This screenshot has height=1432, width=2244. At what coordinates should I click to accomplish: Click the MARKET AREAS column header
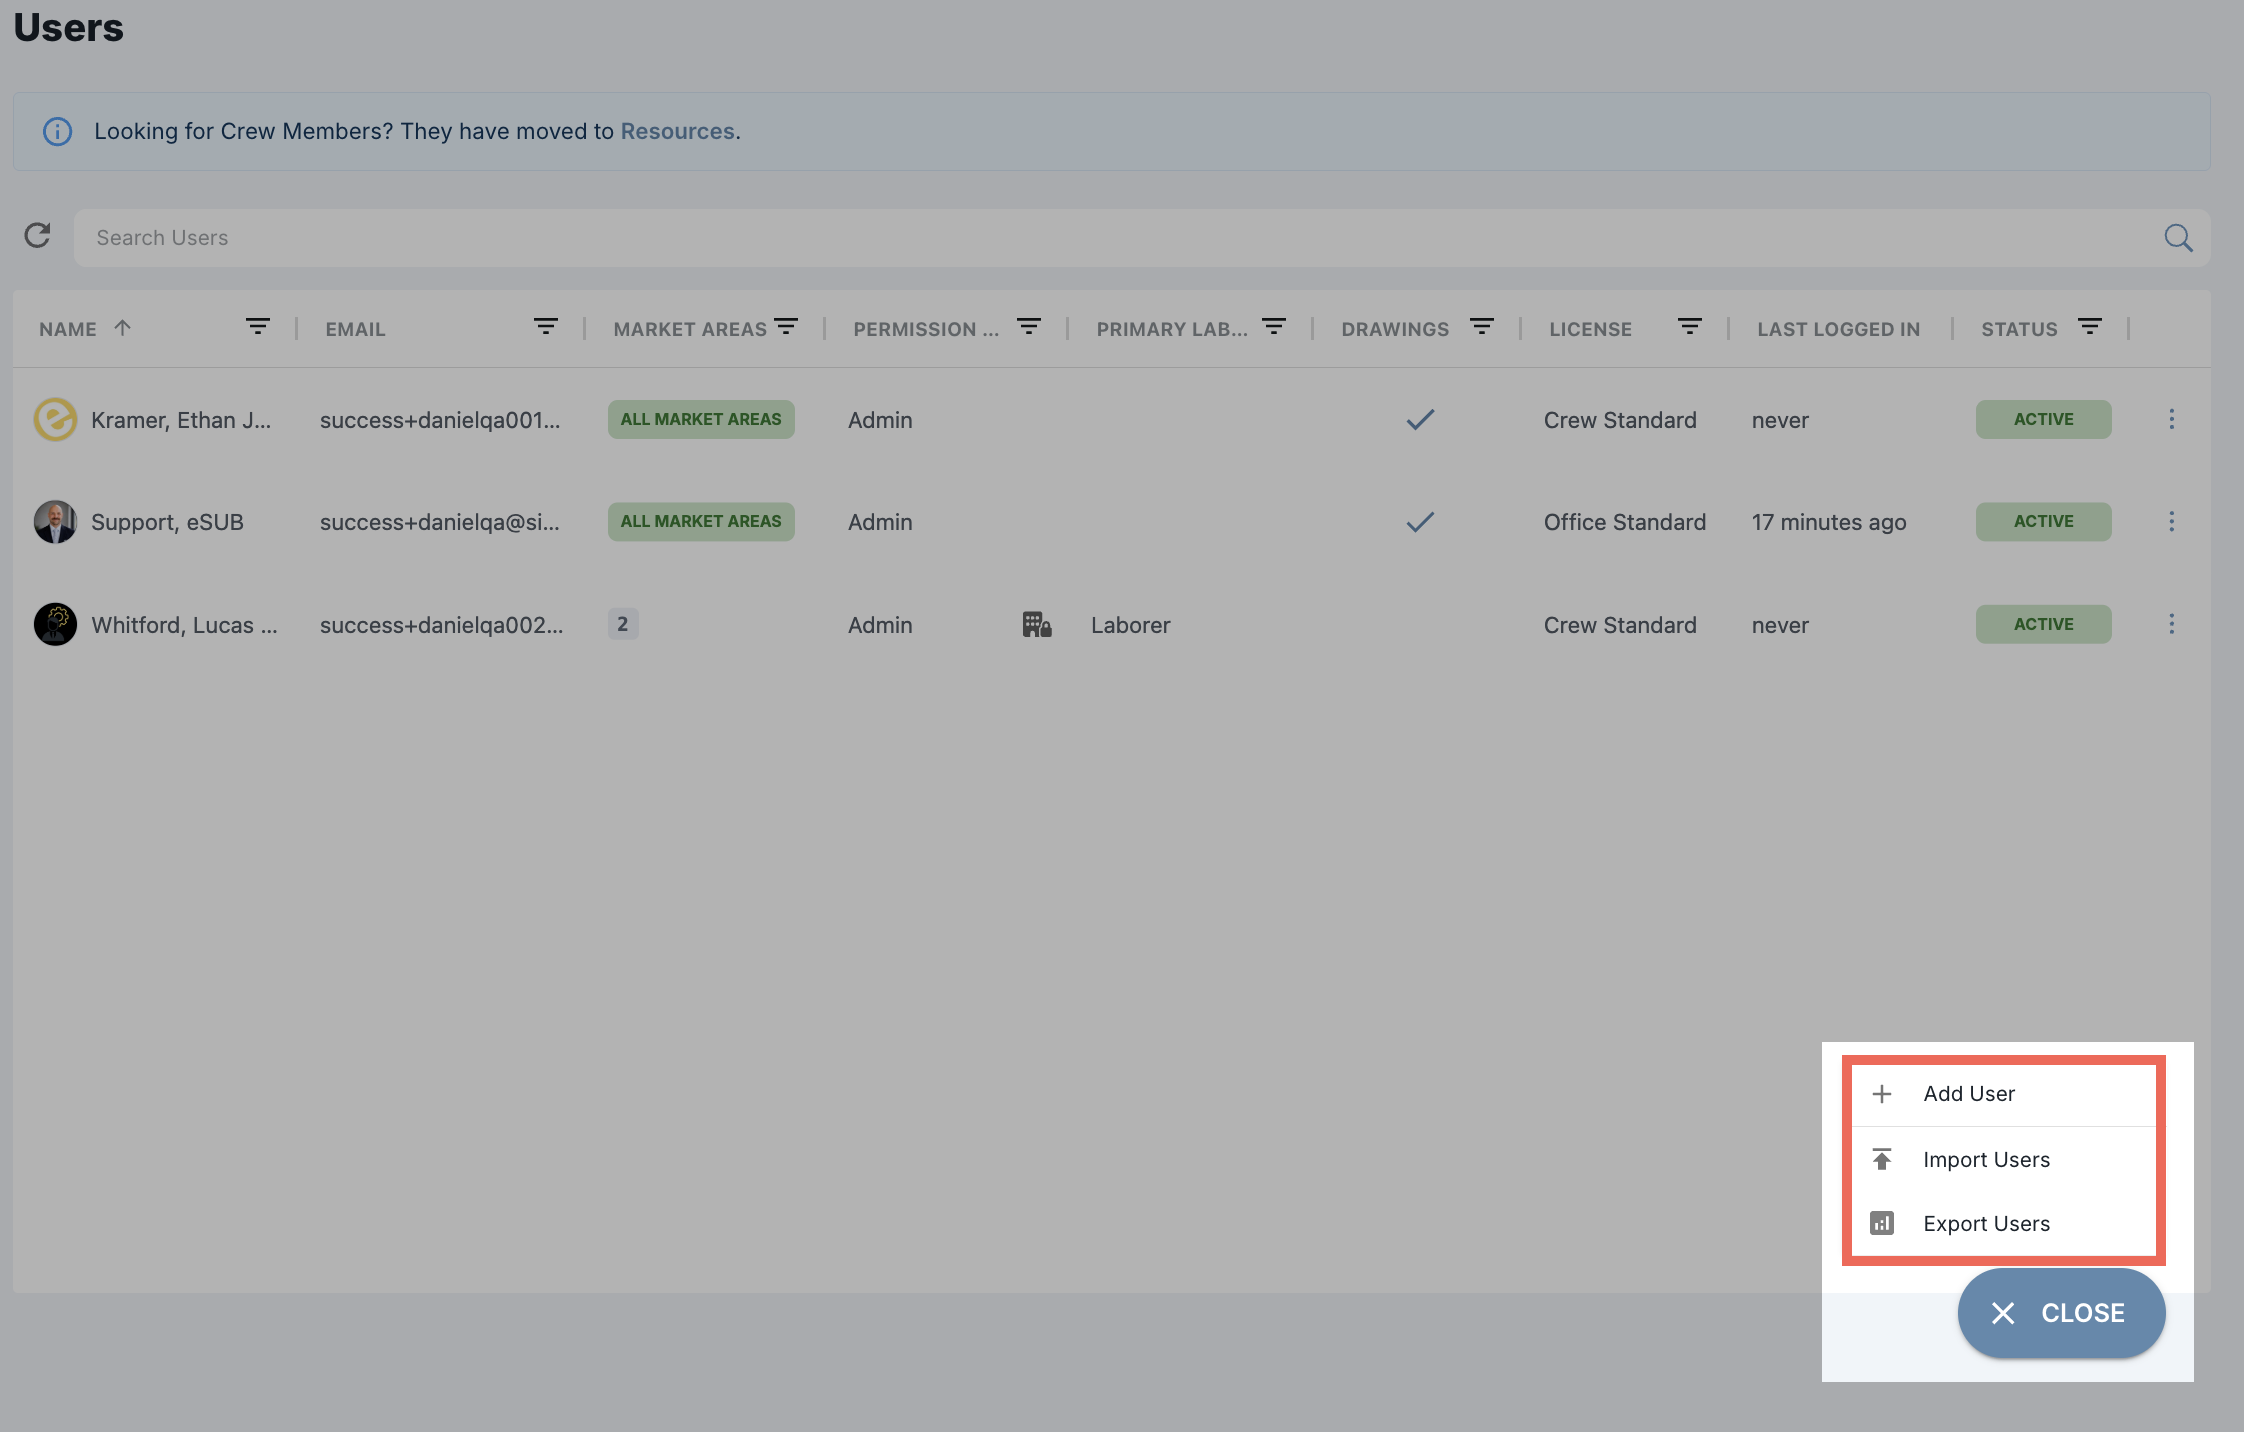point(690,329)
